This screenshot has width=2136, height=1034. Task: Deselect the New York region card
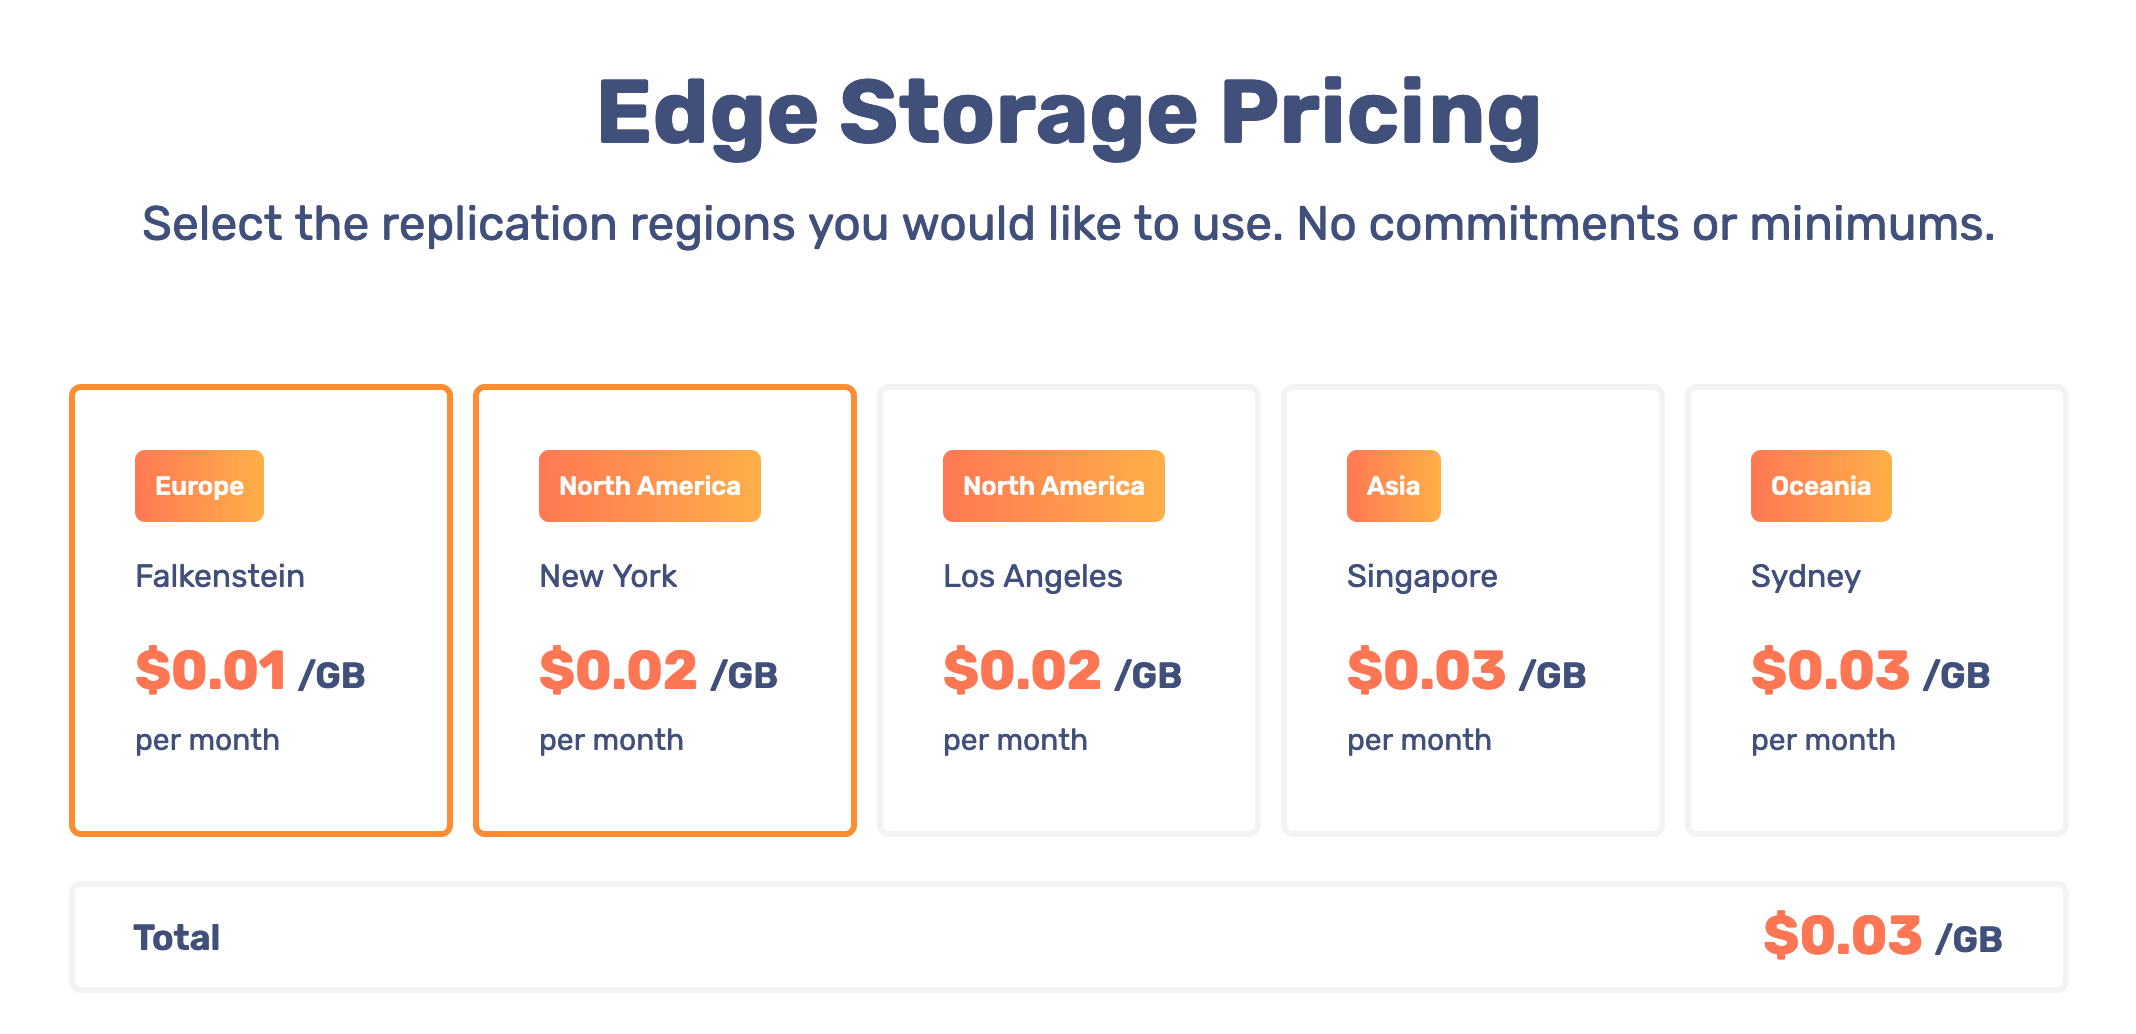tap(665, 610)
